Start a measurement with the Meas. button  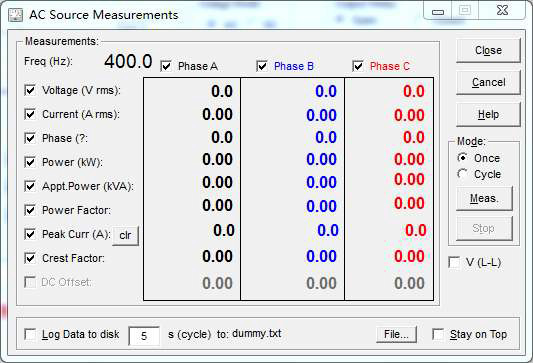pyautogui.click(x=484, y=198)
